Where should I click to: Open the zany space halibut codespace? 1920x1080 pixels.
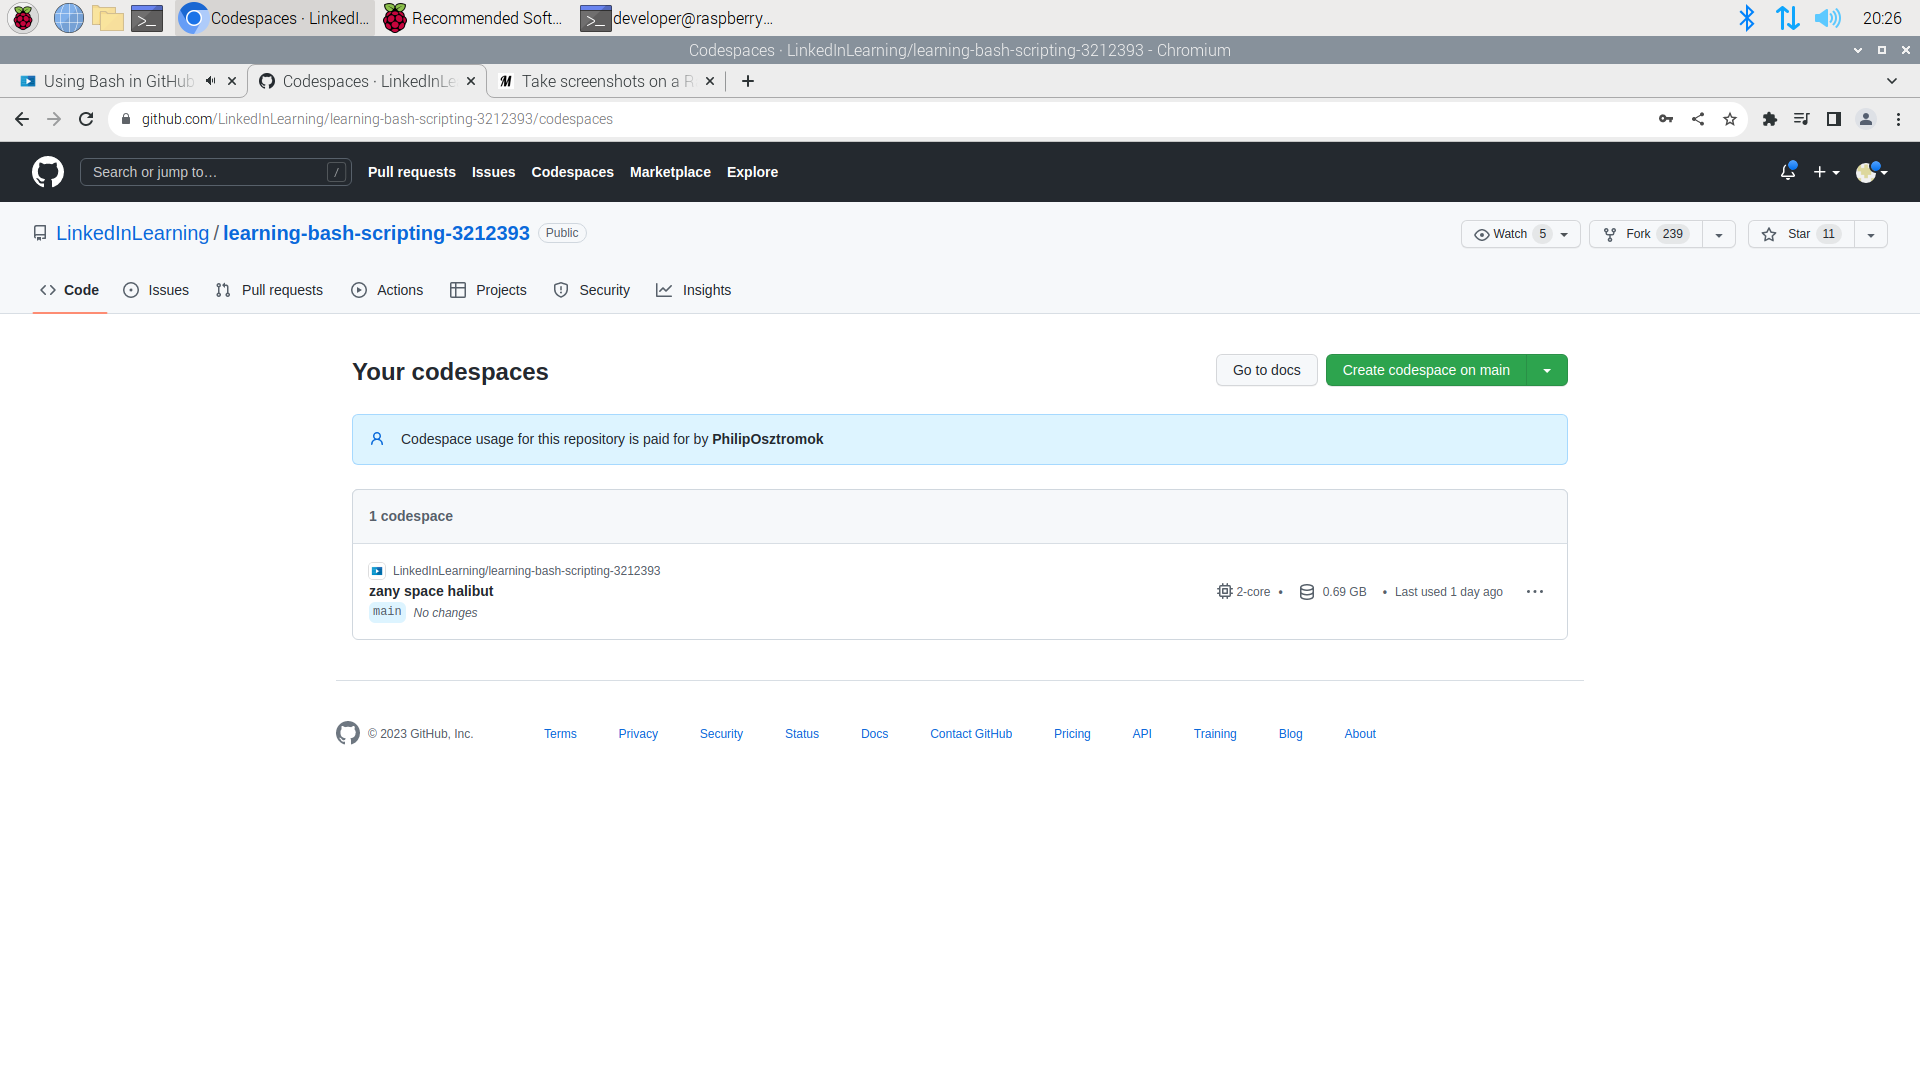tap(431, 591)
